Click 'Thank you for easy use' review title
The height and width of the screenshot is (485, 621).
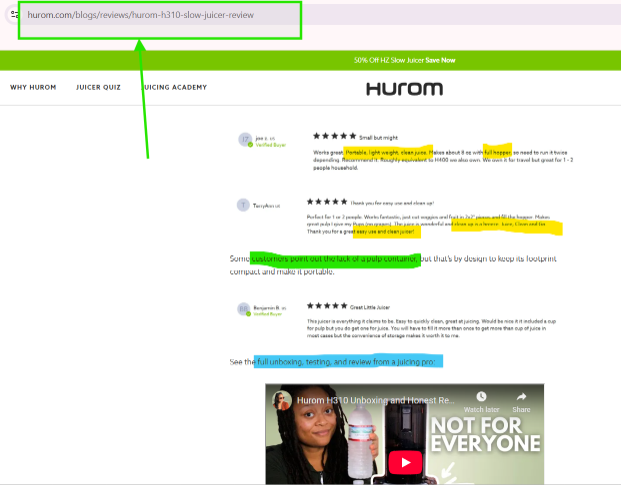coord(392,203)
